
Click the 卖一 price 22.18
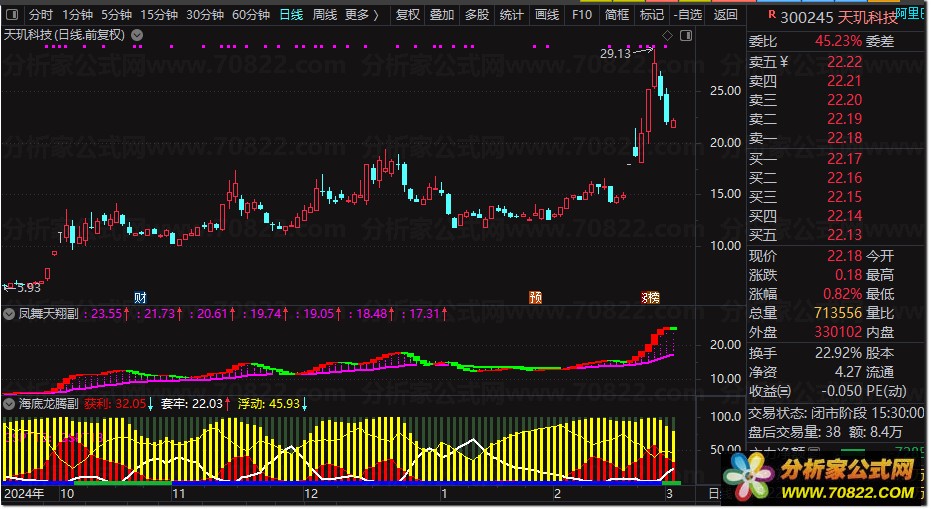pos(844,138)
